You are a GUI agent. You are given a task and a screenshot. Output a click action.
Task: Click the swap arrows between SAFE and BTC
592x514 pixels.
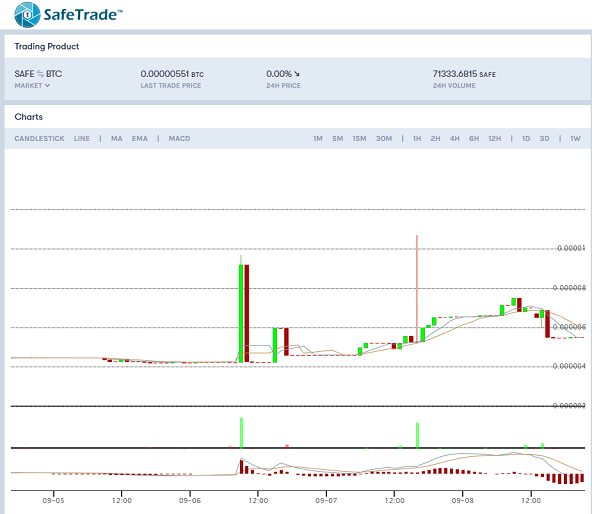(40, 74)
